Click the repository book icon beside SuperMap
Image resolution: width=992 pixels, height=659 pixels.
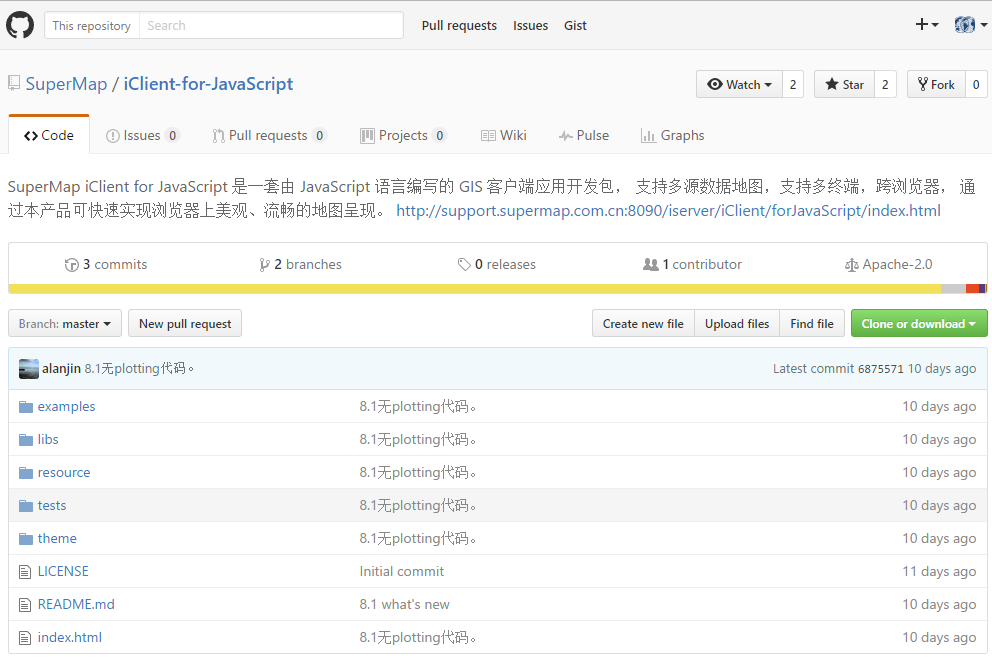(x=14, y=83)
